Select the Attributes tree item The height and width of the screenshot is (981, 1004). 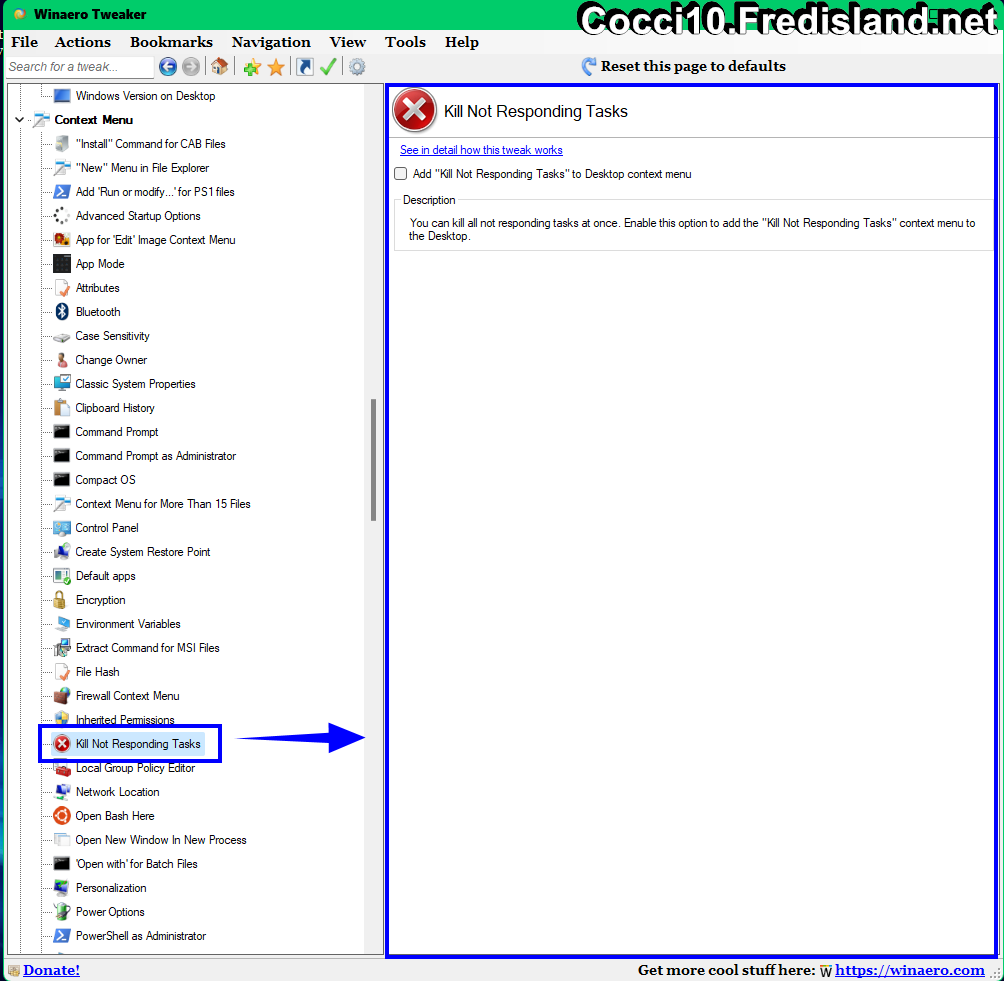[97, 288]
